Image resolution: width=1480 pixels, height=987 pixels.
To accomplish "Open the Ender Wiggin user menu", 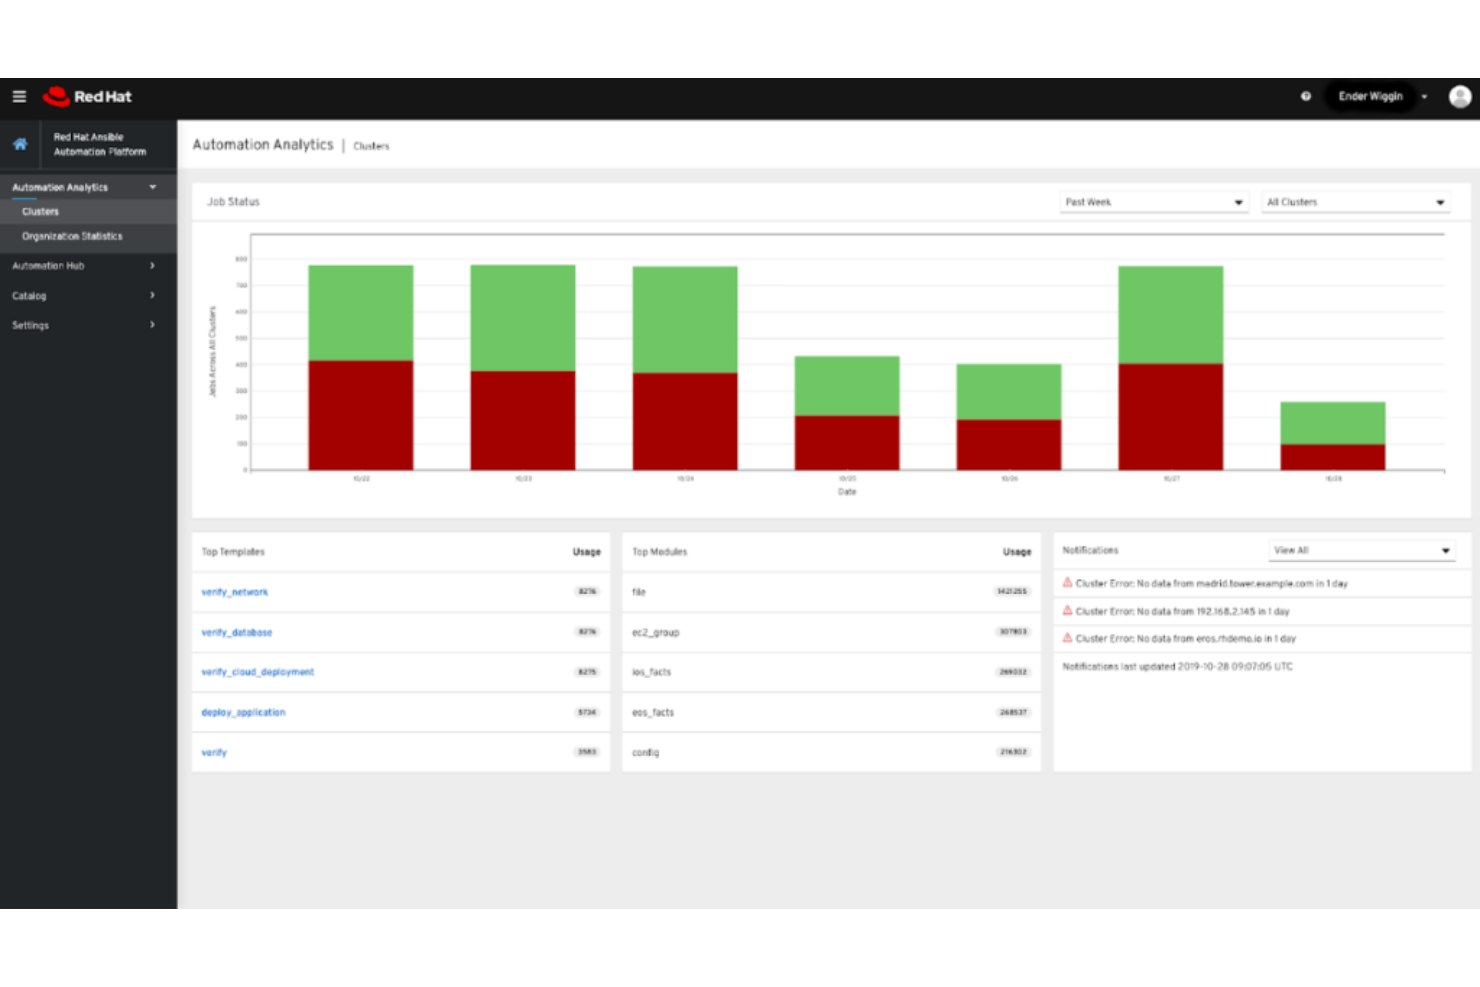I will tap(1370, 97).
